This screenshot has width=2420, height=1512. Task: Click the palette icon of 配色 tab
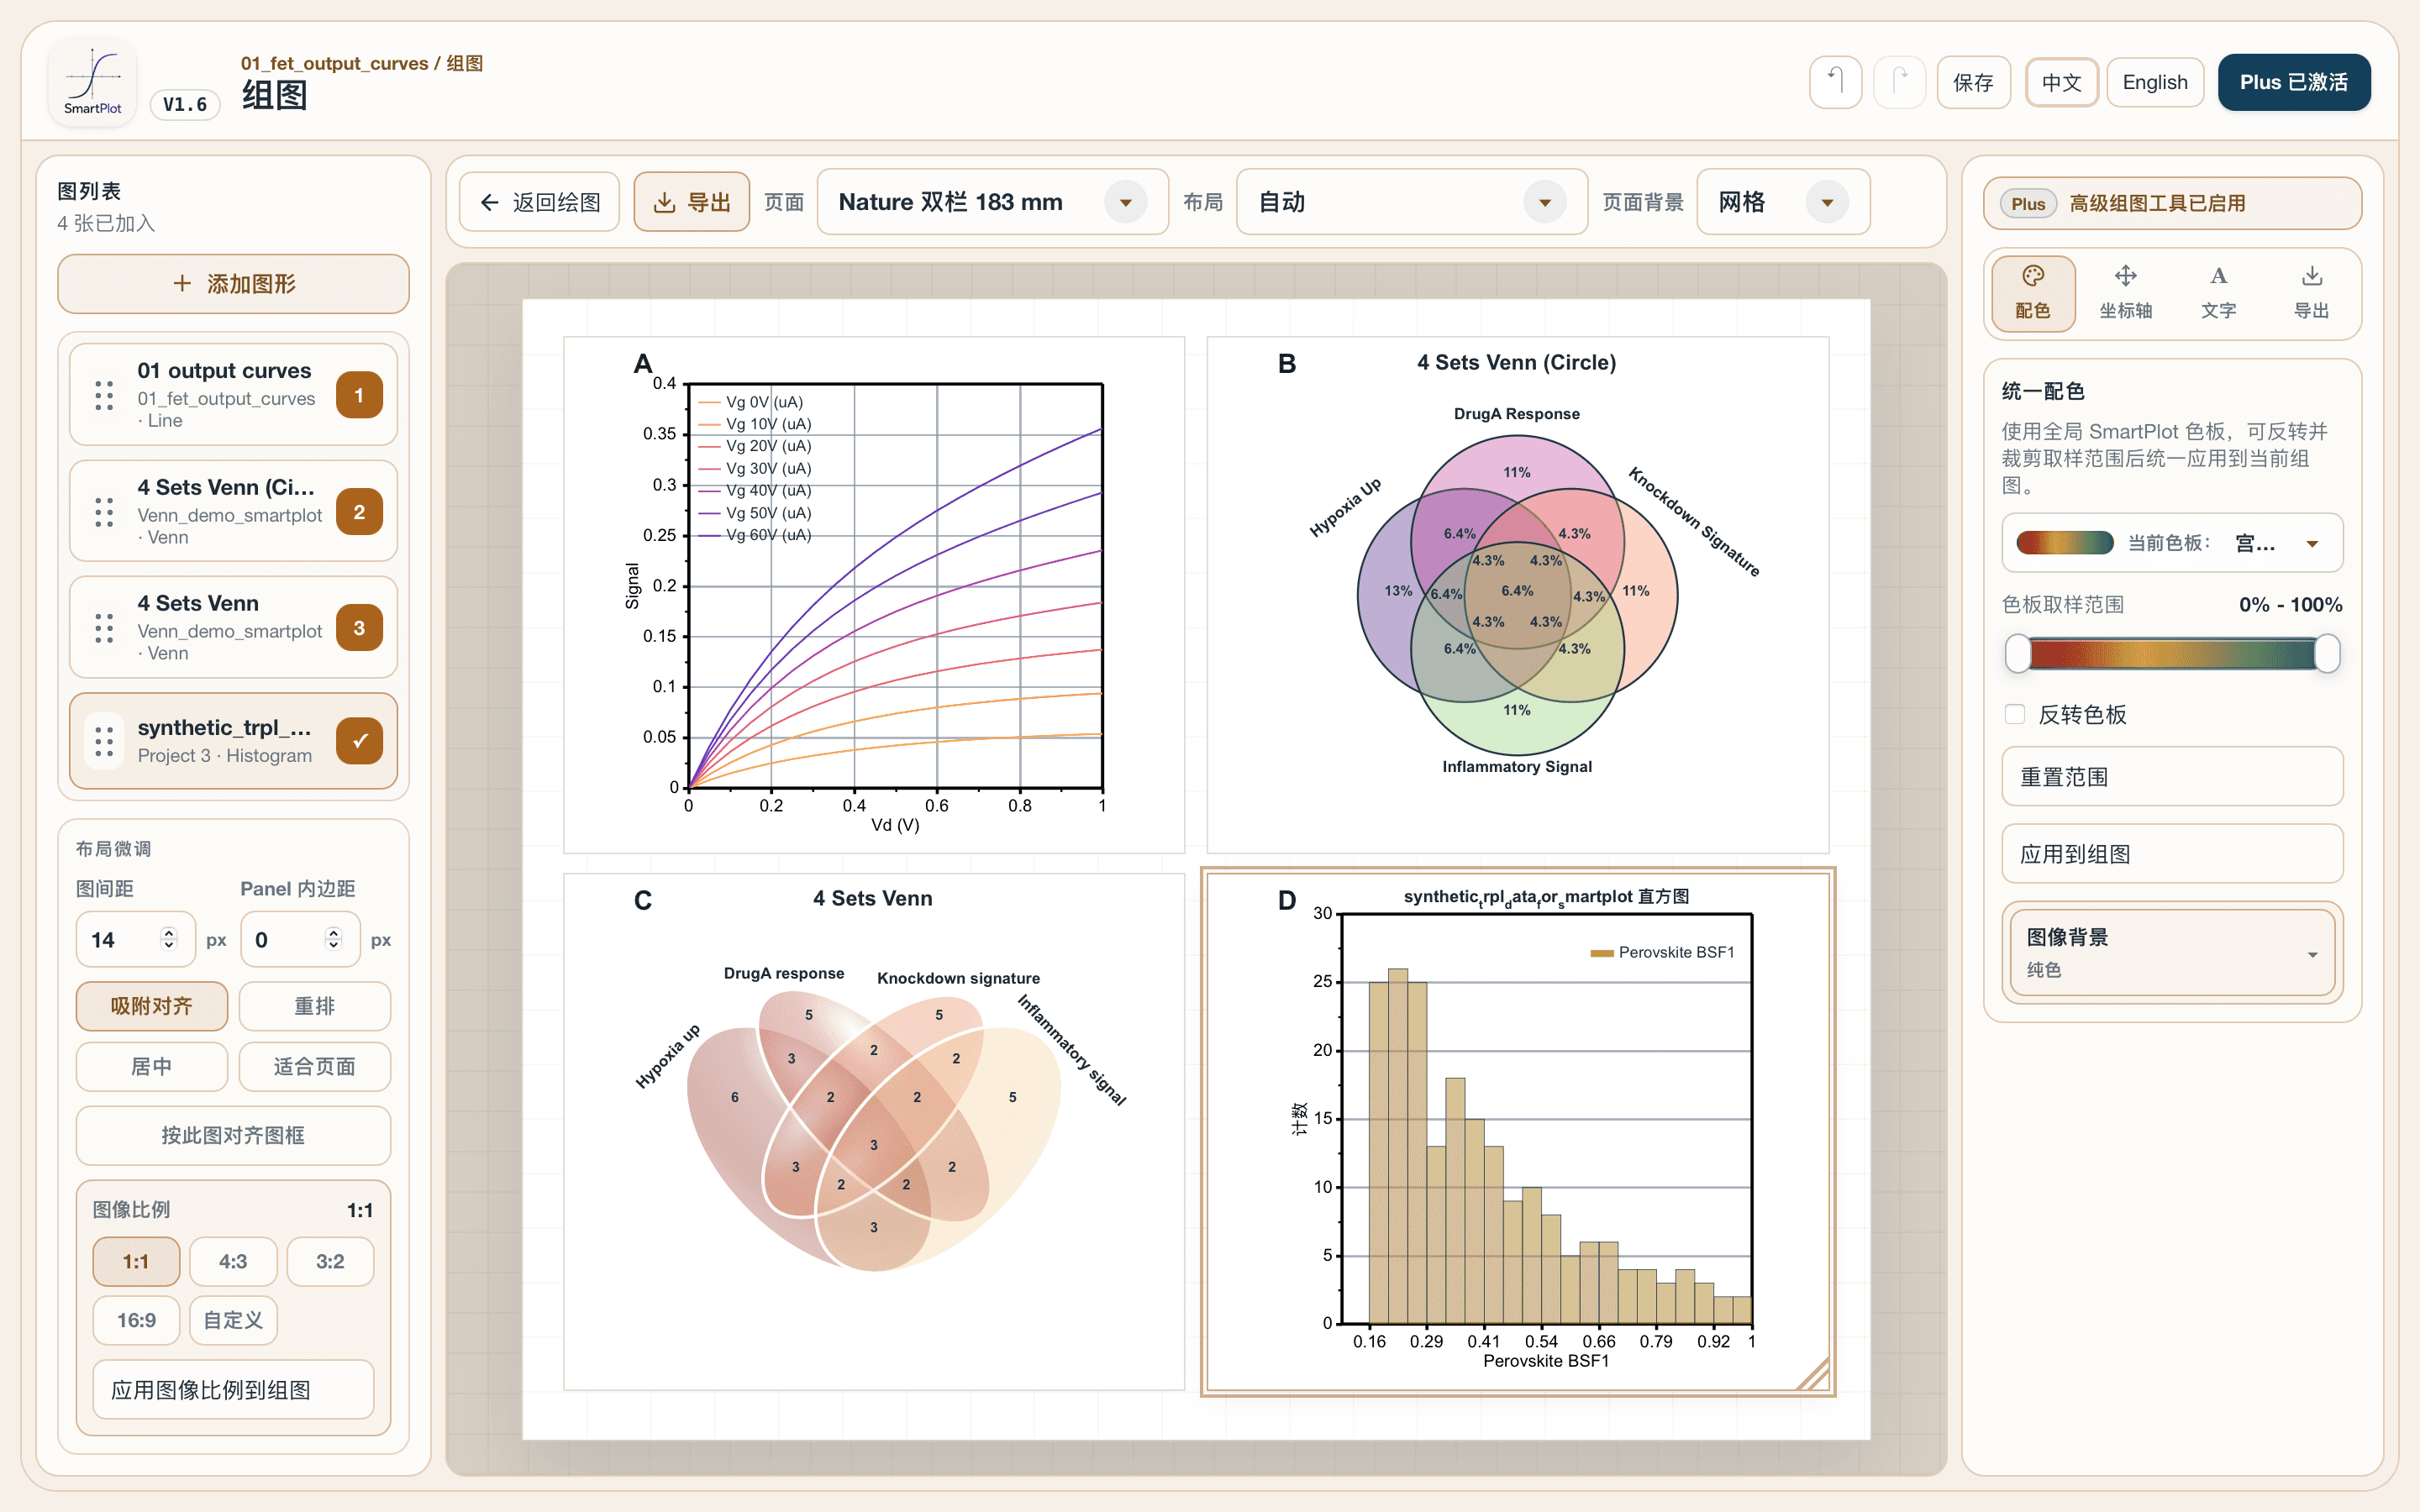(2033, 276)
